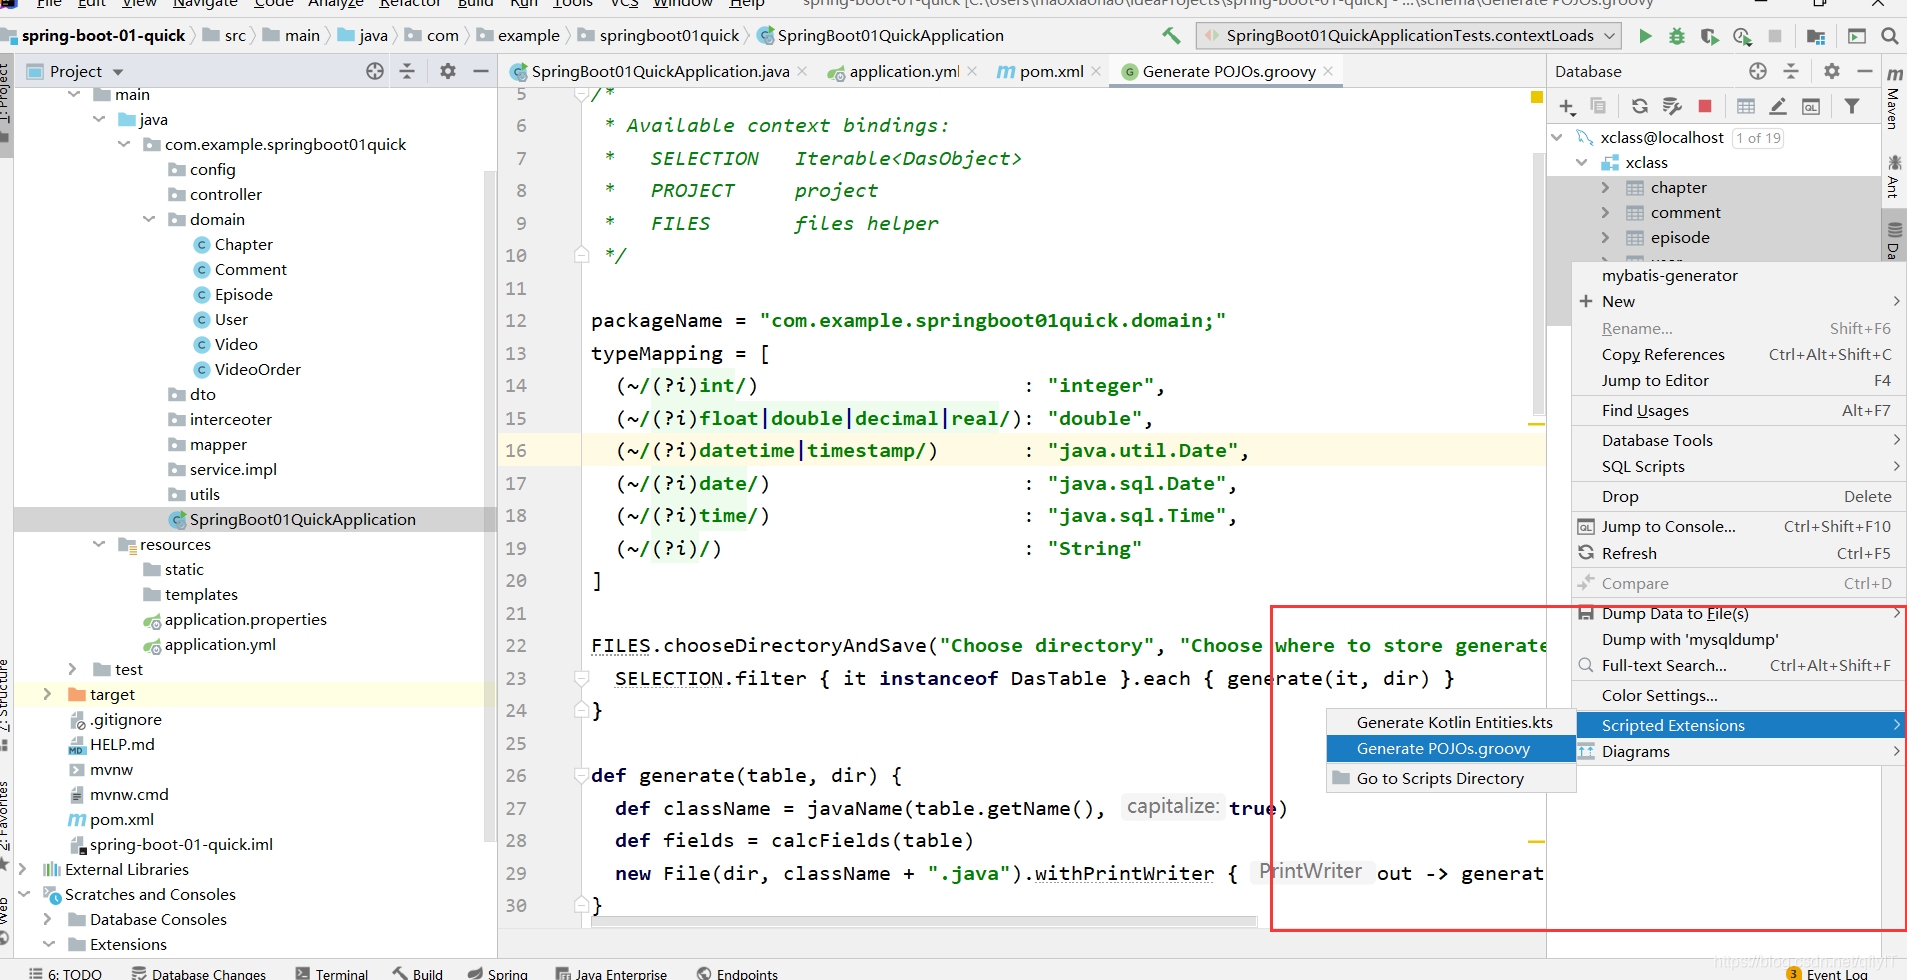
Task: Open the query console QL icon
Action: 1811,106
